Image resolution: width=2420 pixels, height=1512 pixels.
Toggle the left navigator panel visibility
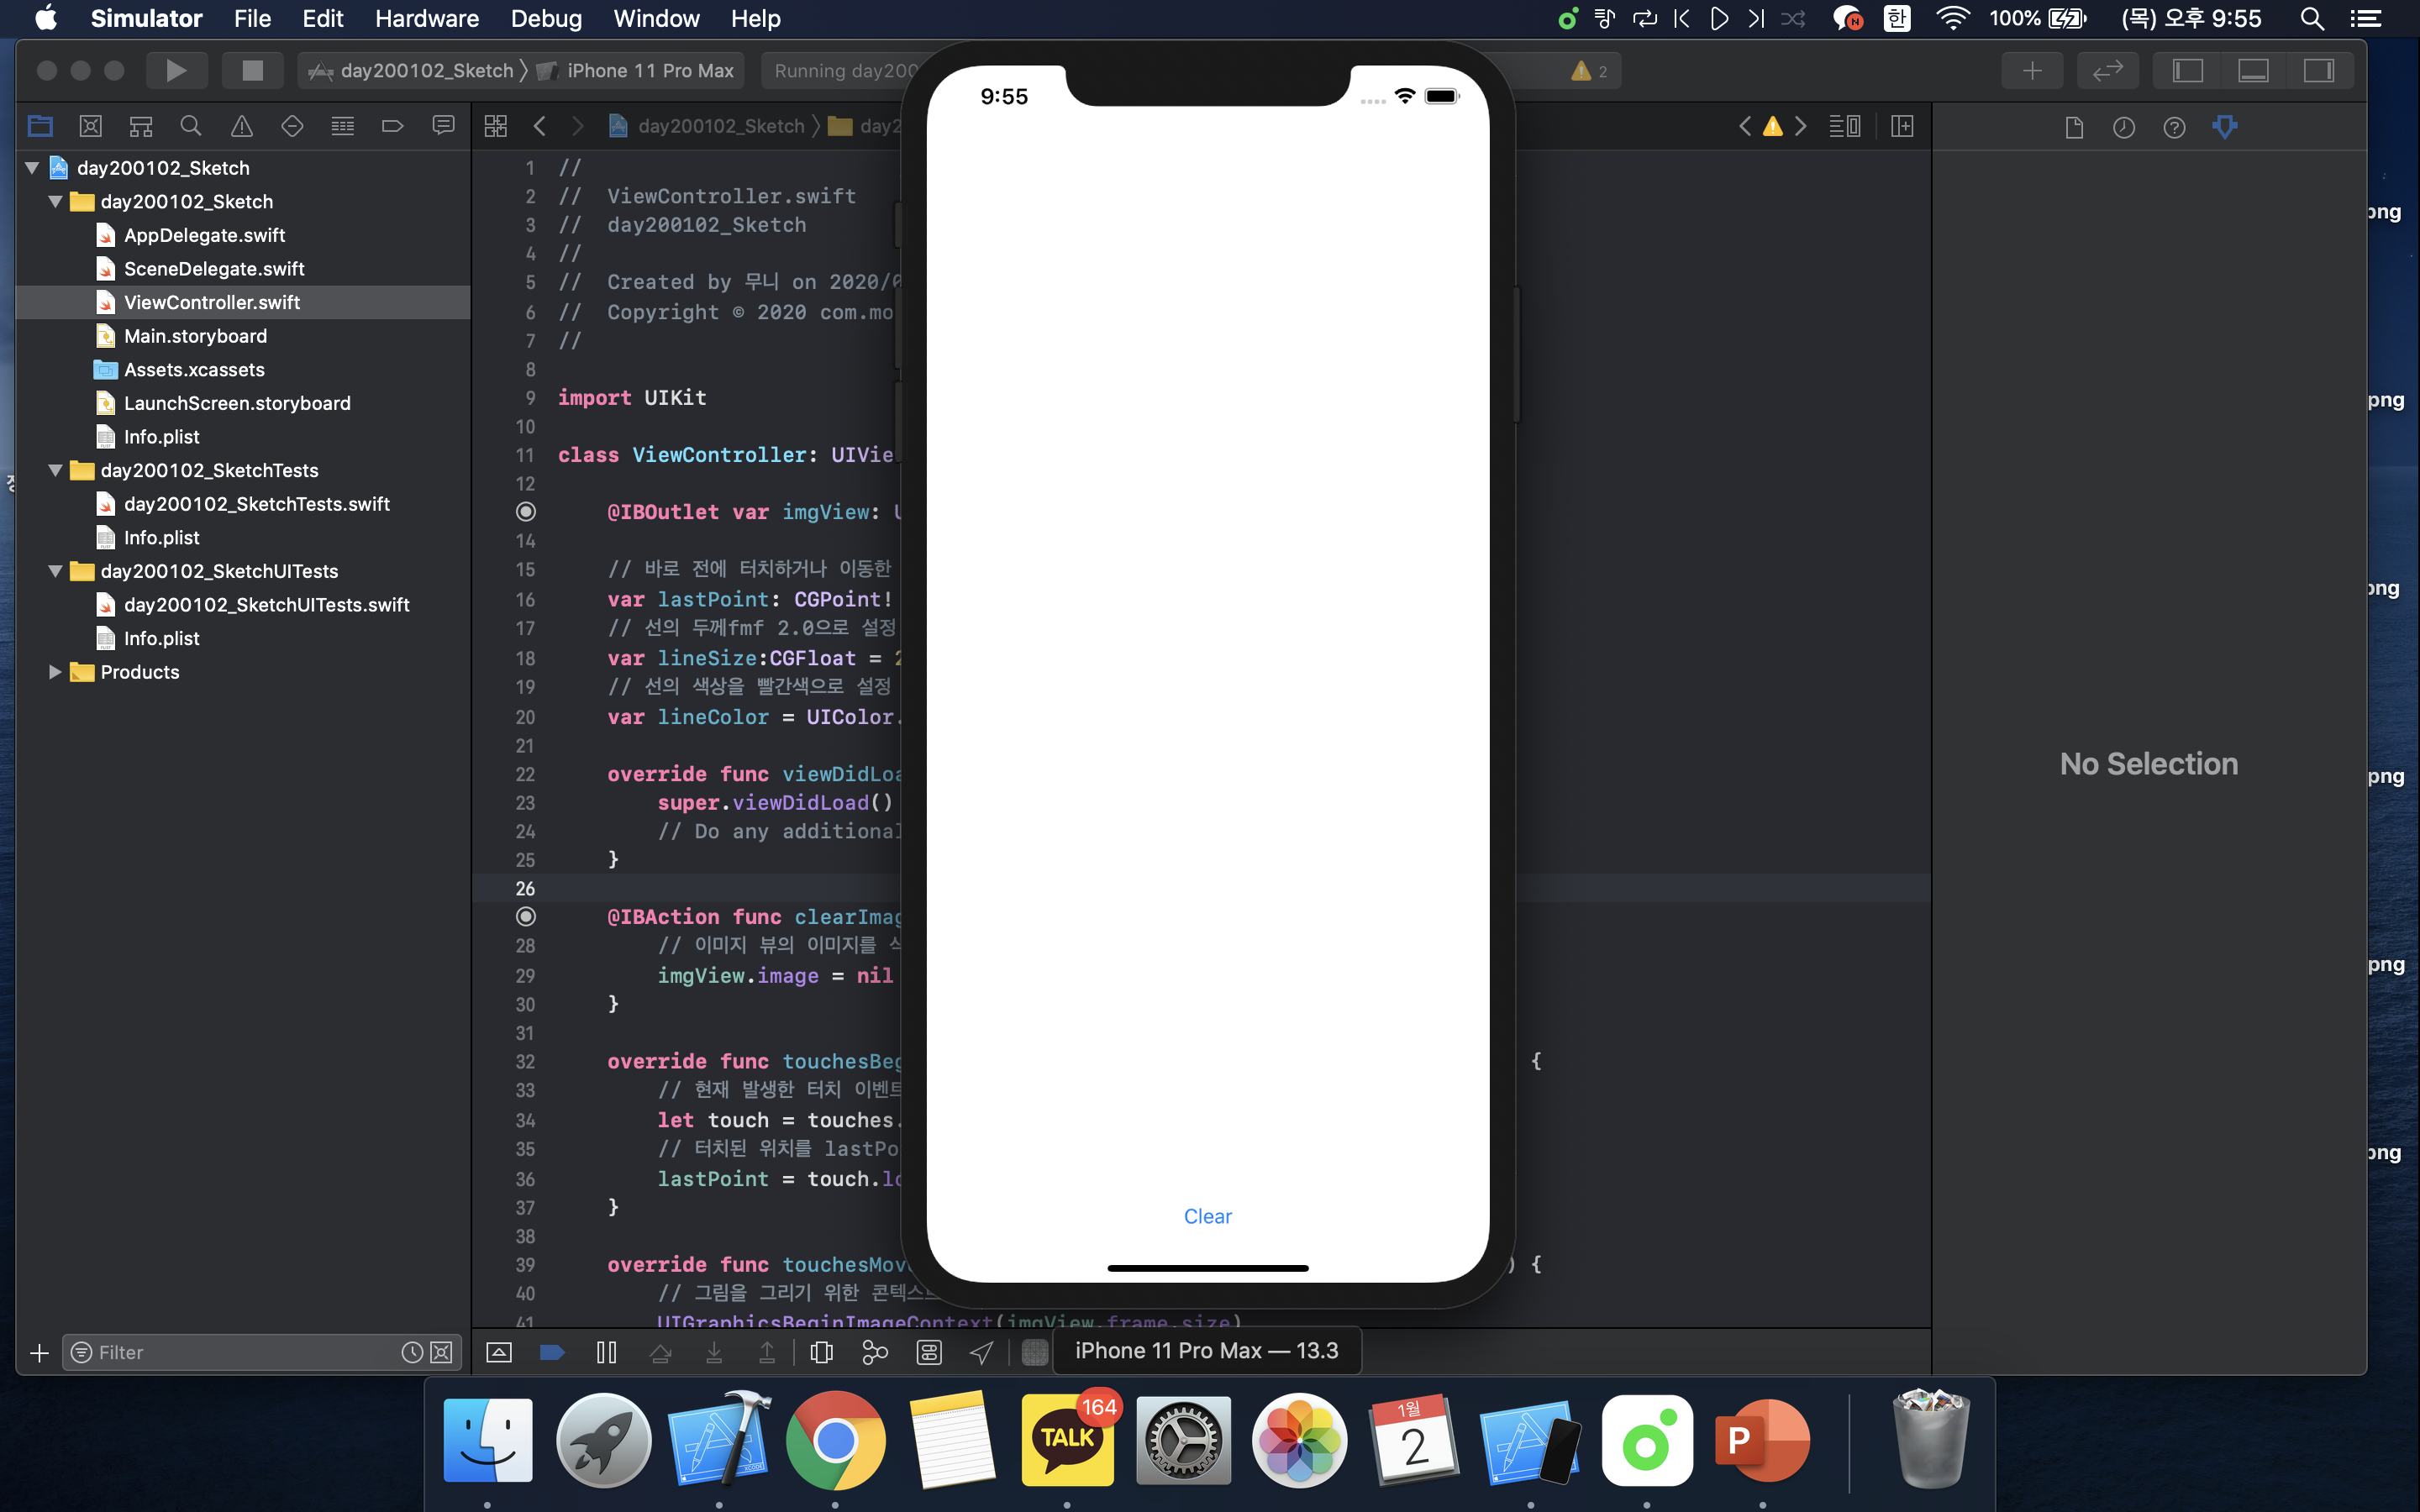pos(2187,70)
